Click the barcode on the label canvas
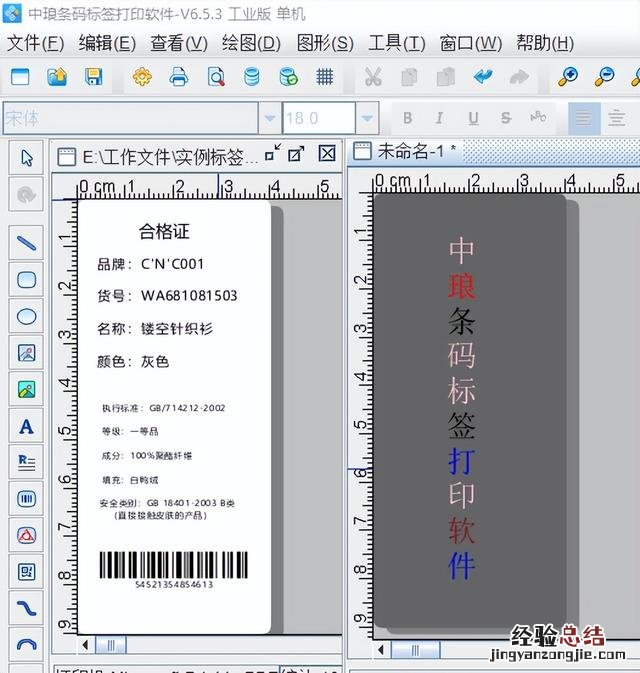 tap(173, 565)
